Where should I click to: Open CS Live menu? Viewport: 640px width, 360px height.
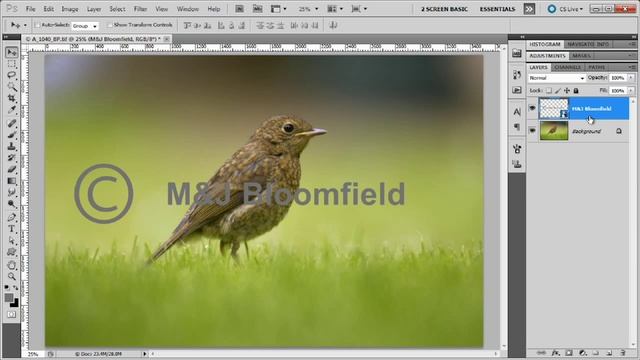coord(566,9)
